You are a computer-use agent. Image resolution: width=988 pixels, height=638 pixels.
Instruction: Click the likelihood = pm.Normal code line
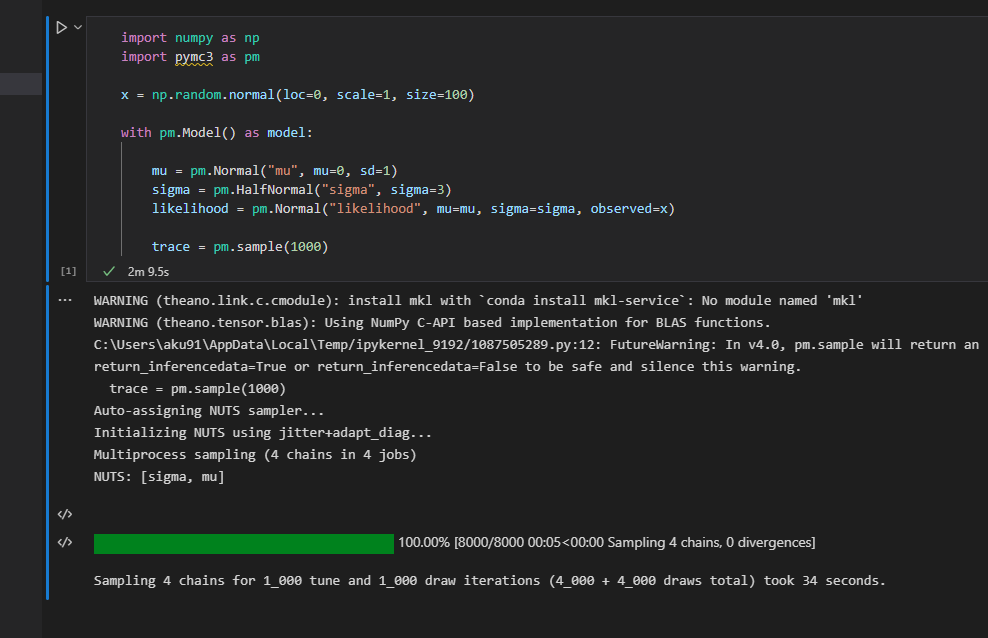coord(413,209)
